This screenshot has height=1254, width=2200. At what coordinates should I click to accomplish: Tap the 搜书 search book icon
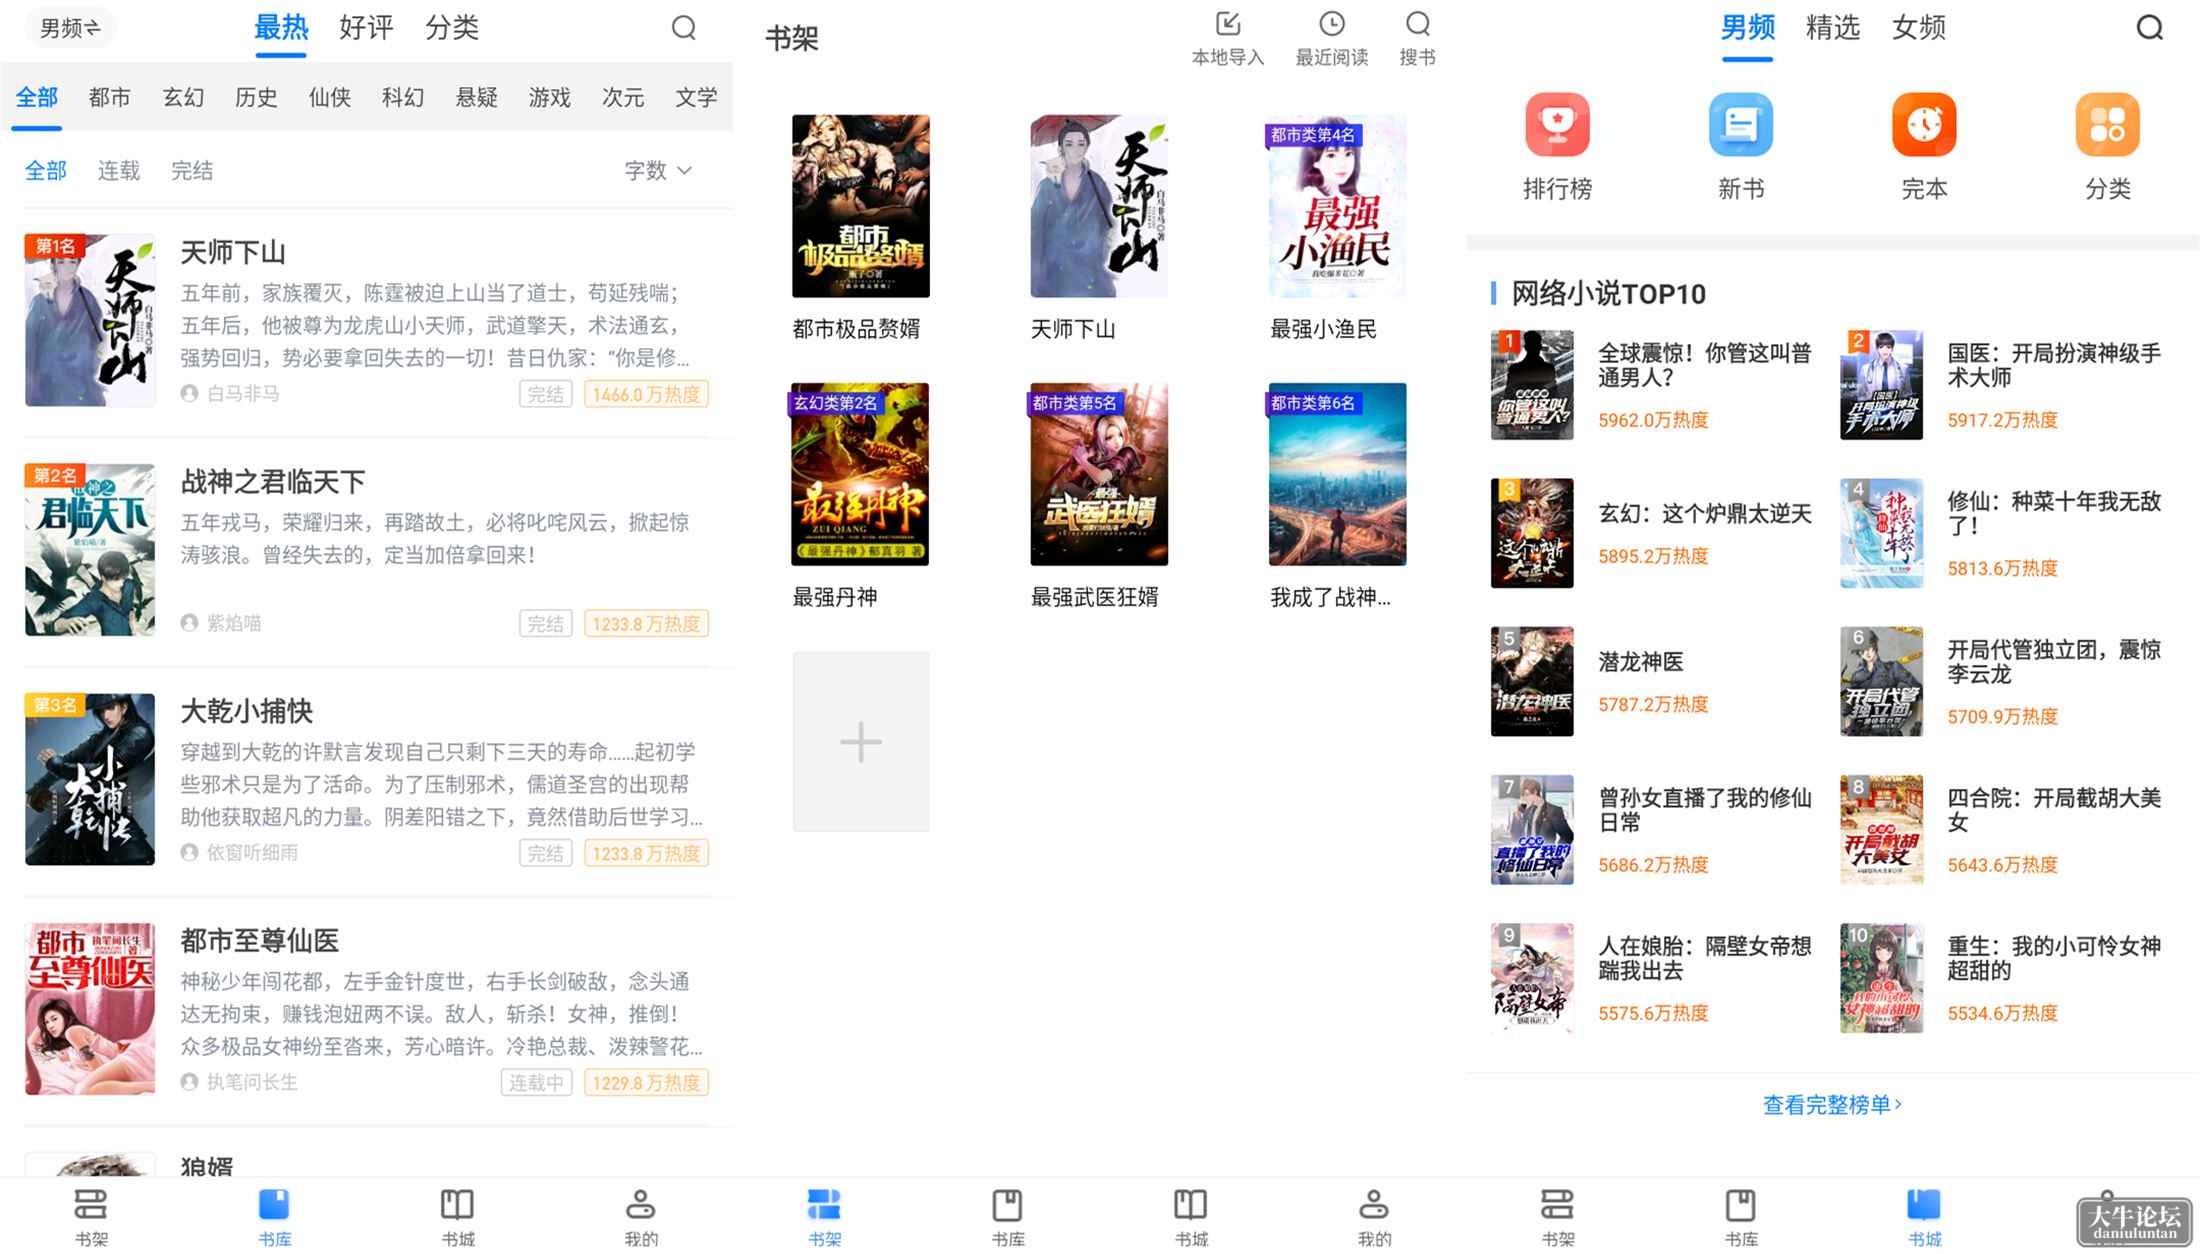[x=1418, y=24]
